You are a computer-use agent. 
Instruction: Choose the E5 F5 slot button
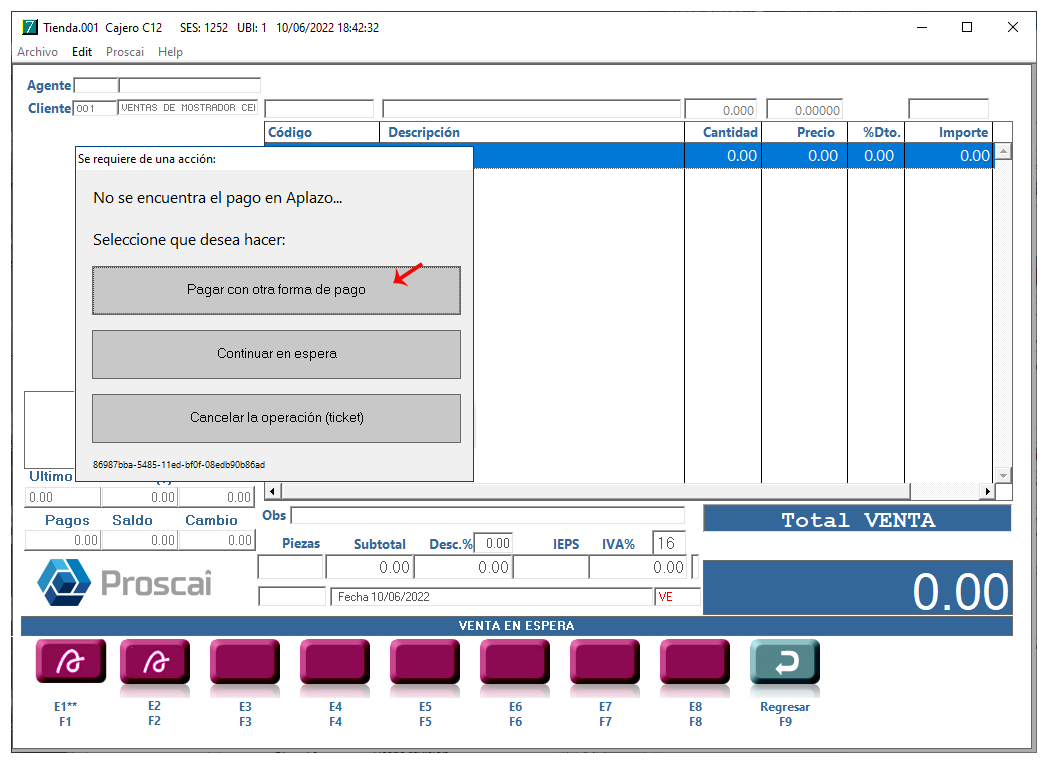click(x=425, y=662)
